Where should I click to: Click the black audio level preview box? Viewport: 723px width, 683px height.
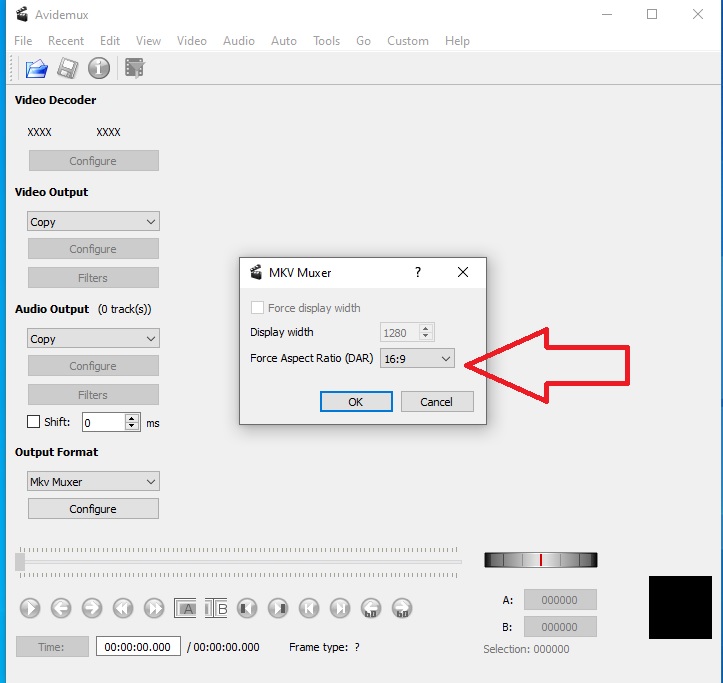tap(680, 607)
